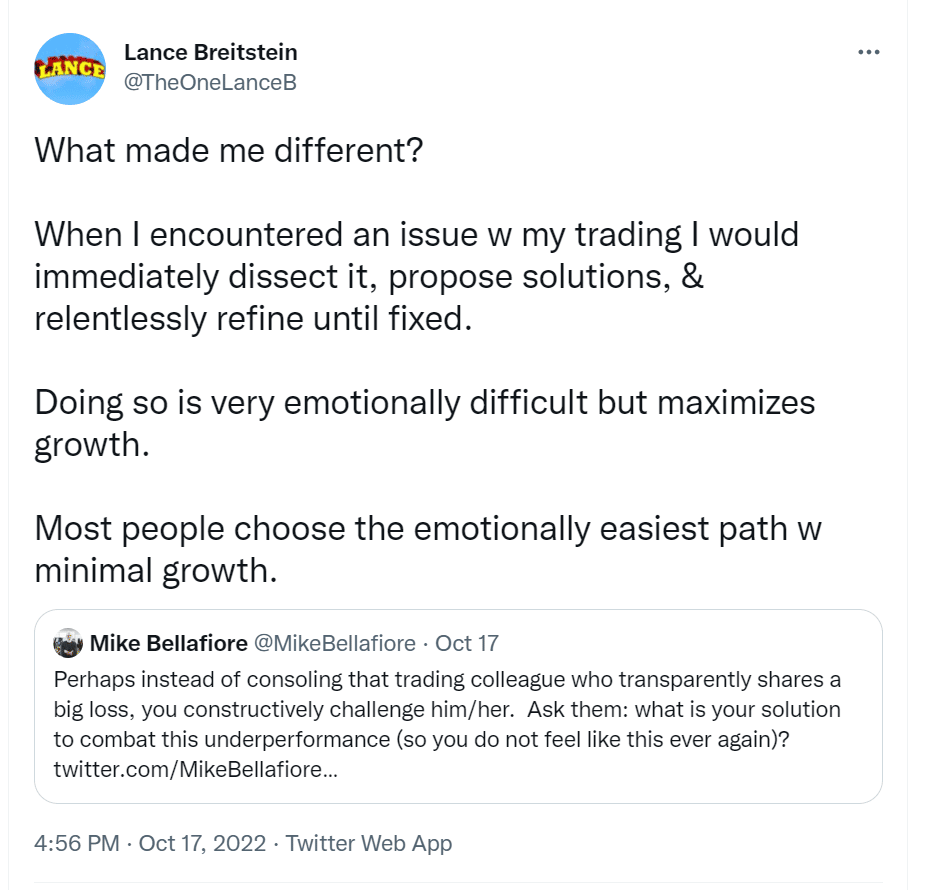Click the ampersand after "propose solutions,"
Image resolution: width=932 pixels, height=890 pixels.
(693, 277)
